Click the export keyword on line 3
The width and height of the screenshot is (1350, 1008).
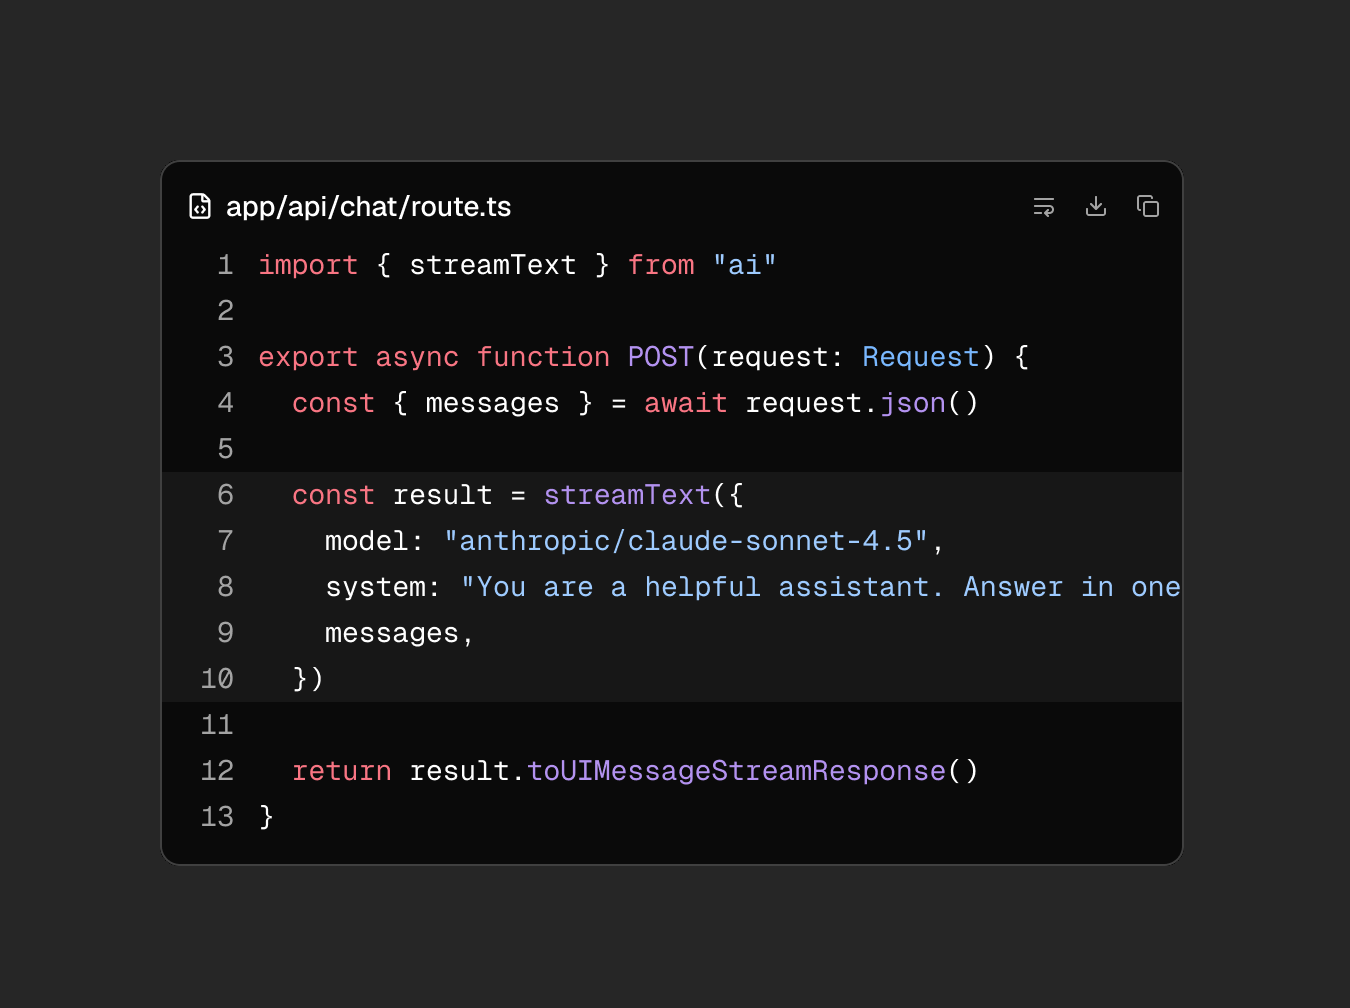coord(308,357)
